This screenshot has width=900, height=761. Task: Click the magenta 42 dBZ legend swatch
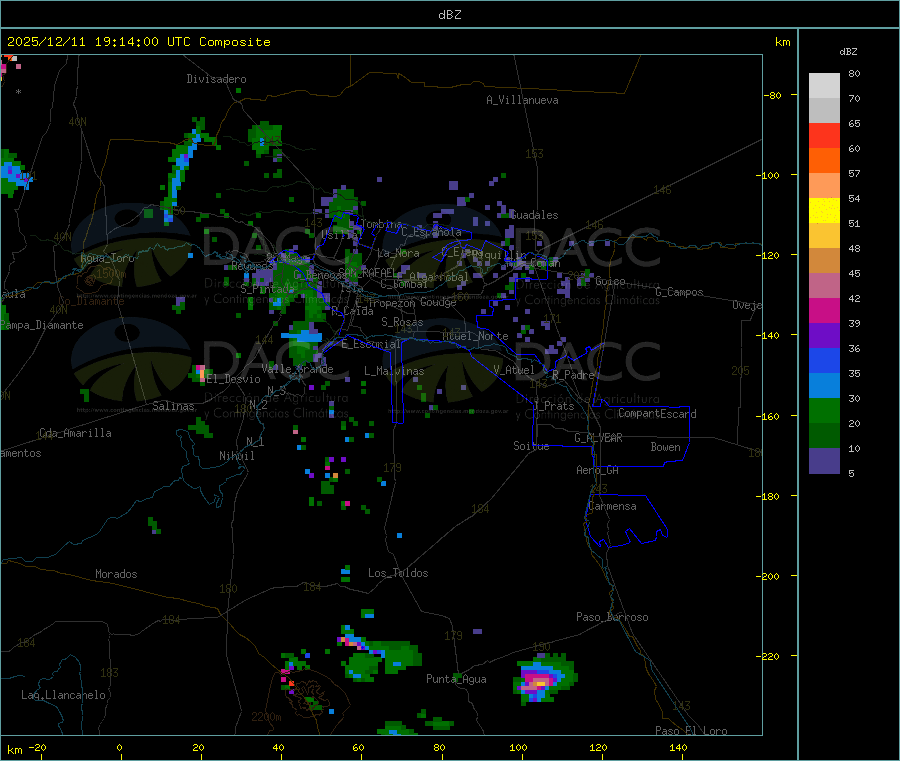click(824, 310)
